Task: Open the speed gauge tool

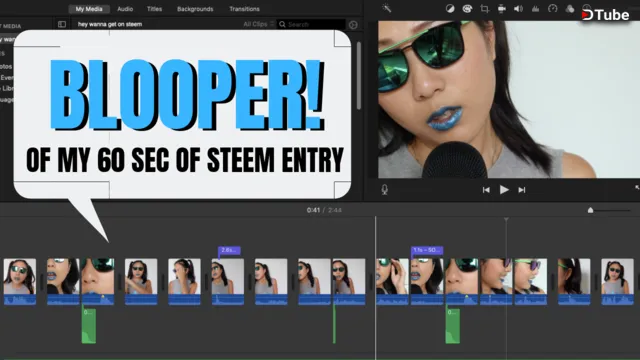Action: click(x=553, y=9)
